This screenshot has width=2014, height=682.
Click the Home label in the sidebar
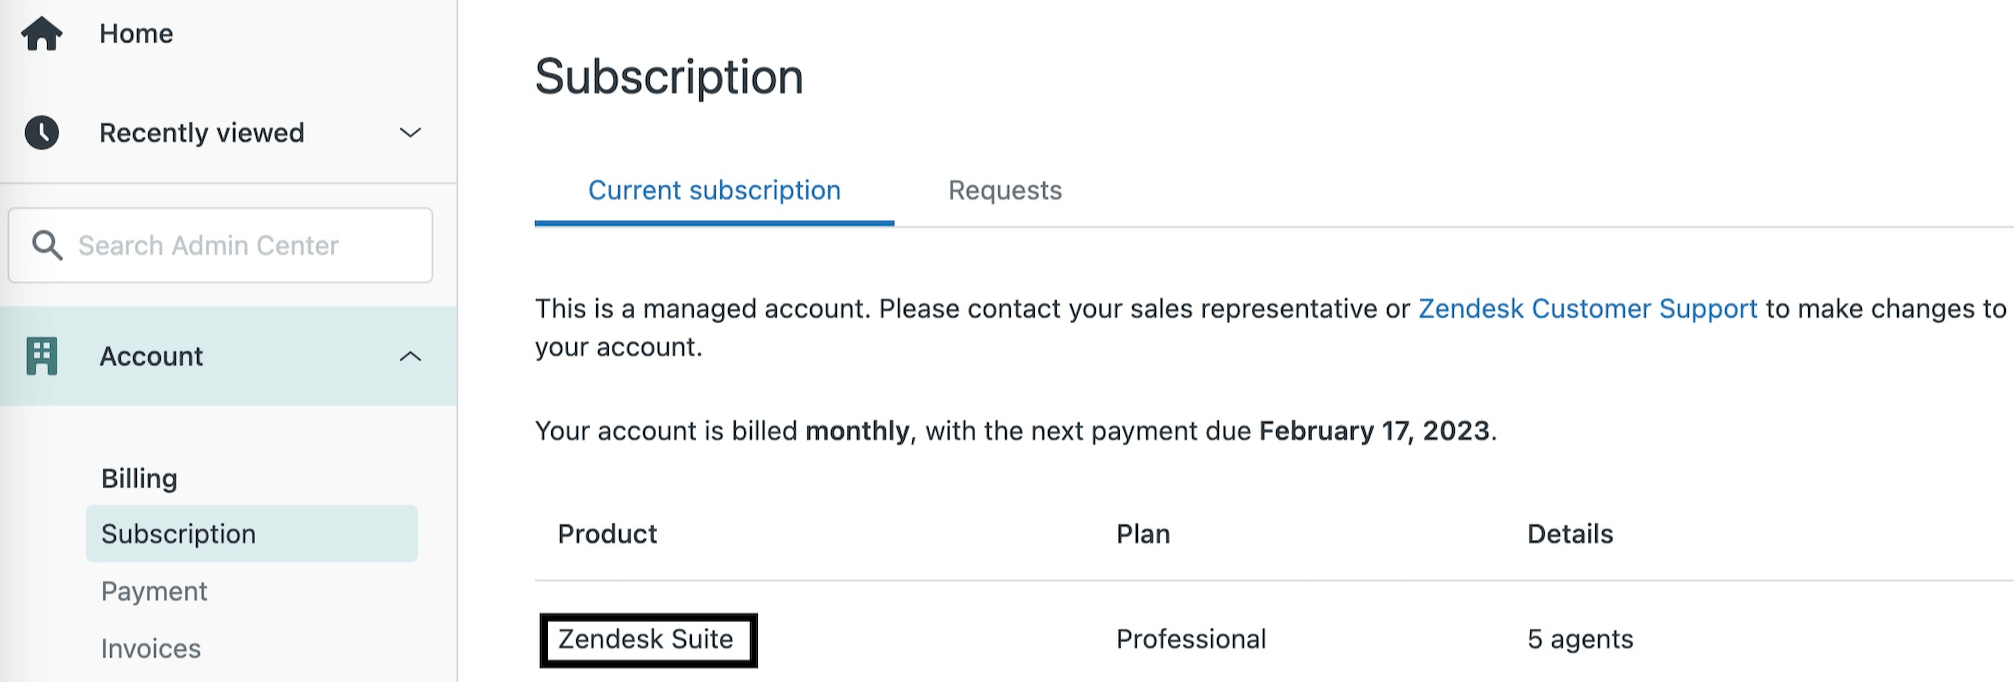click(x=136, y=34)
